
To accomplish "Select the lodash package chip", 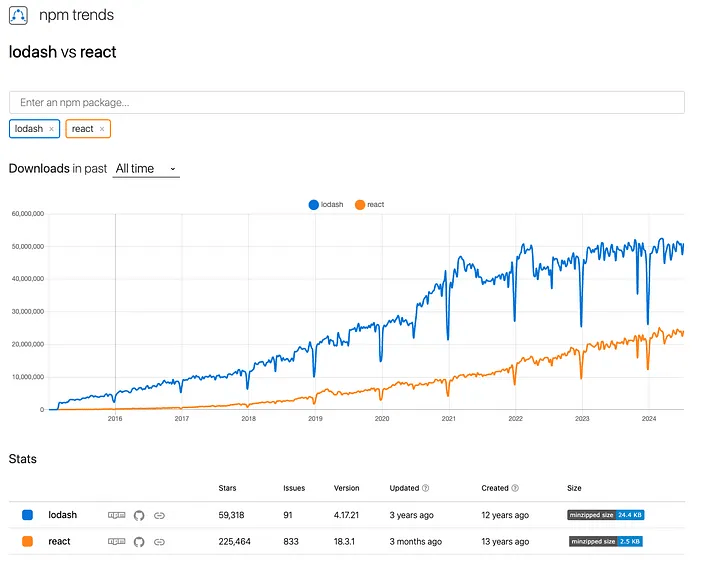I will [34, 129].
